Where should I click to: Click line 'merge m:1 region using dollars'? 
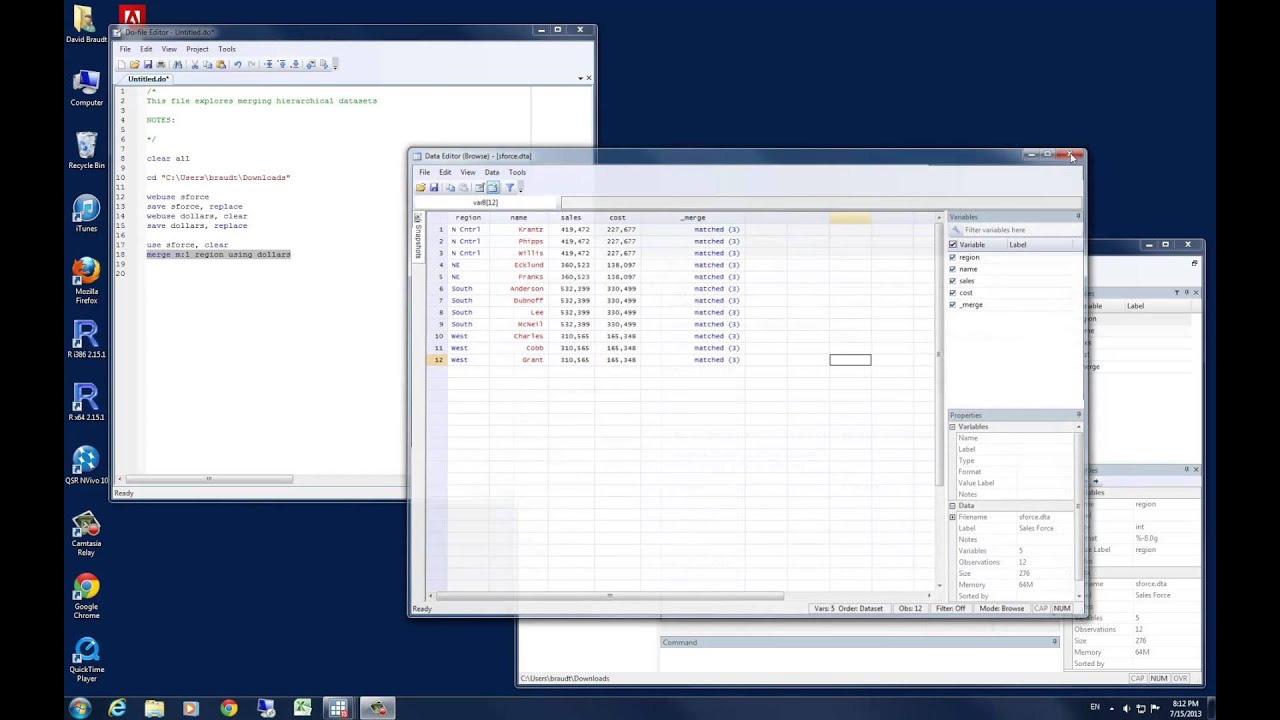click(219, 254)
